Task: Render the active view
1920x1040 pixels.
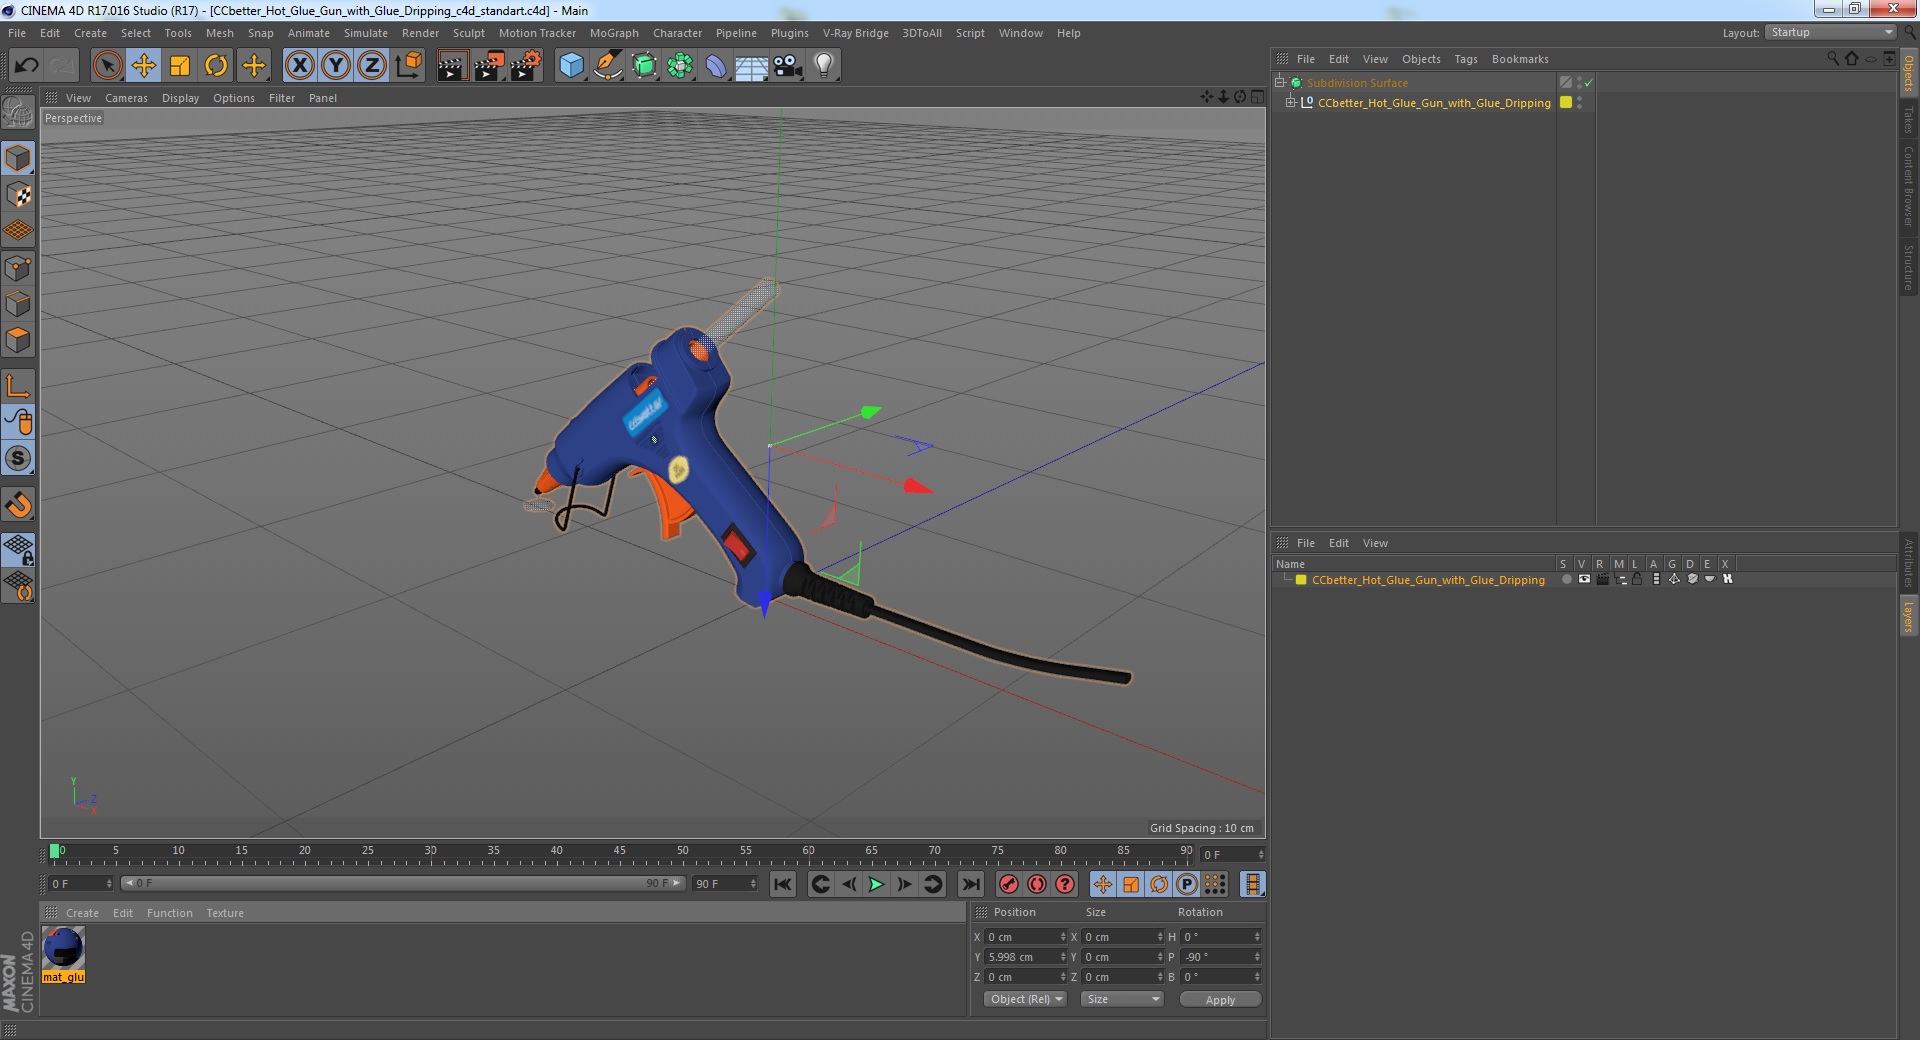Action: pyautogui.click(x=452, y=66)
